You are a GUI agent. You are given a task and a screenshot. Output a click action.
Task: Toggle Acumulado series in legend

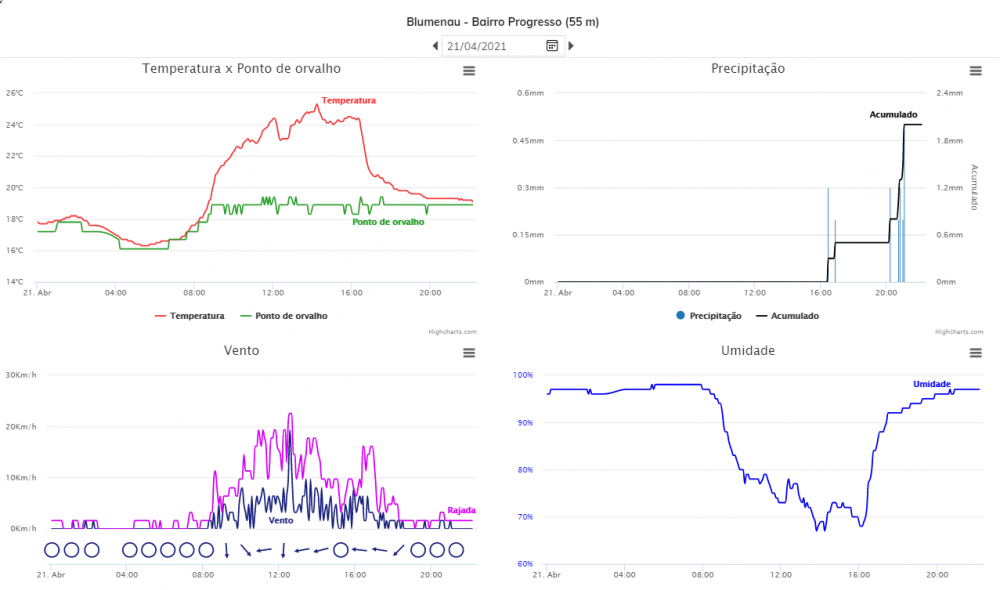click(x=795, y=316)
